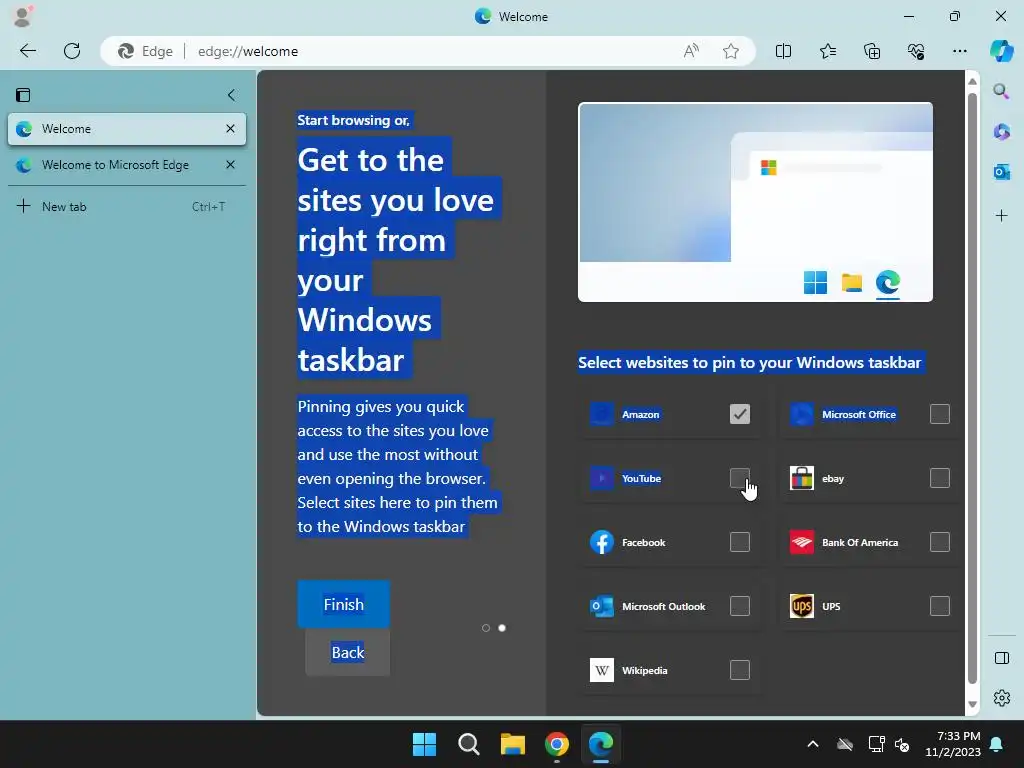Viewport: 1024px width, 768px height.
Task: Toggle the sidebar visibility icon
Action: (x=1002, y=658)
